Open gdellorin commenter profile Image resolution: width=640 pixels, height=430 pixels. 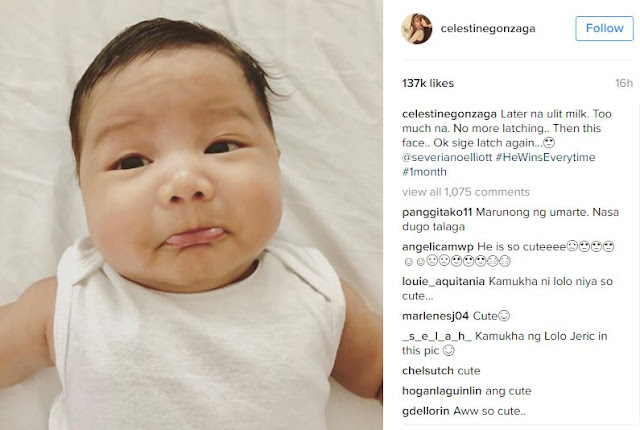(426, 411)
